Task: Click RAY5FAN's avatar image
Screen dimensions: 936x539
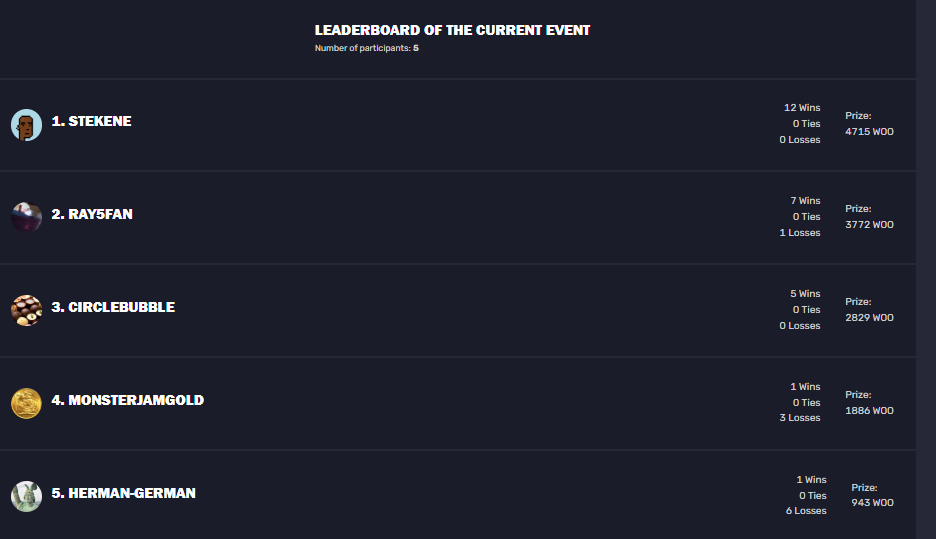Action: click(26, 217)
